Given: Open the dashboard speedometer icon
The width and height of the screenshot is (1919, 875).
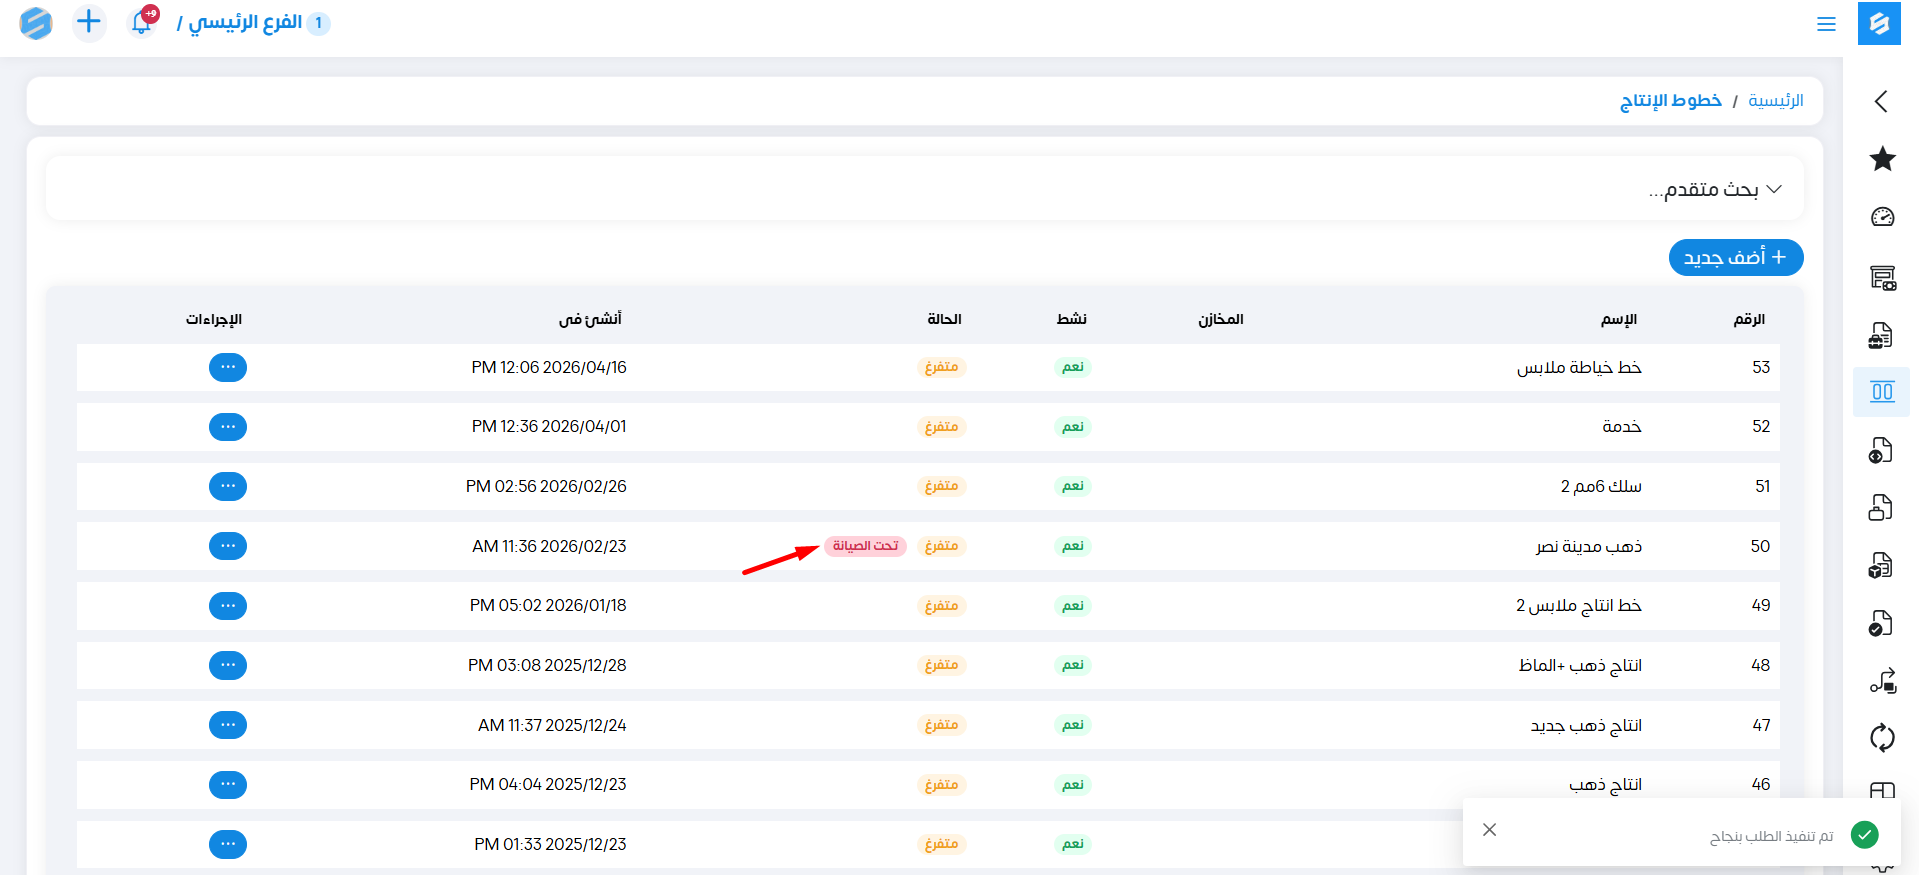Looking at the screenshot, I should [x=1882, y=217].
